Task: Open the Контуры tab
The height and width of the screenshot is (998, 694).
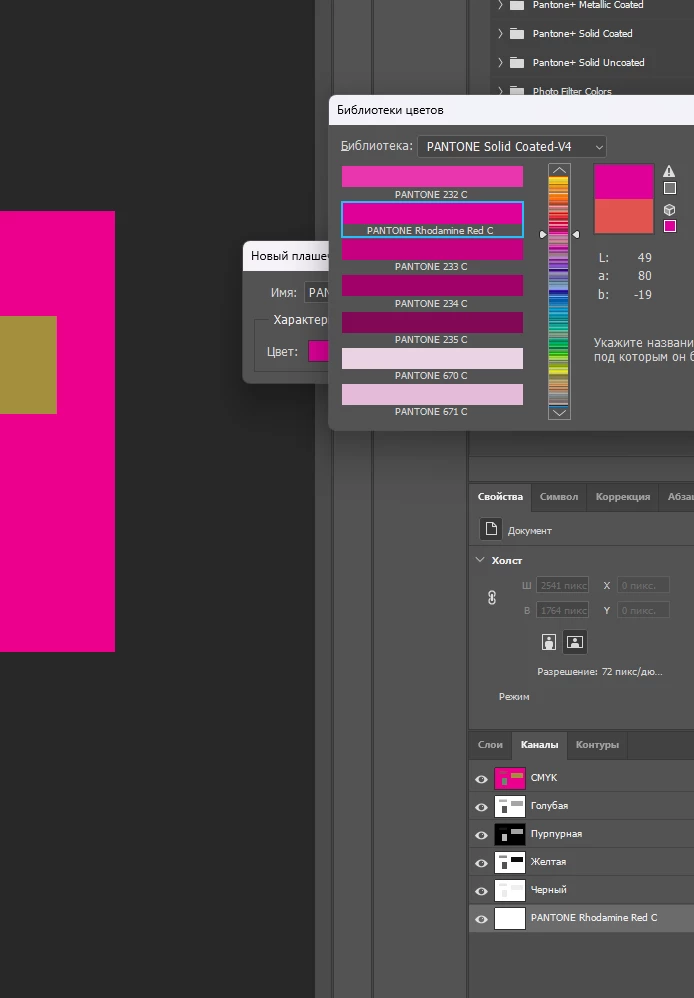Action: [x=597, y=745]
